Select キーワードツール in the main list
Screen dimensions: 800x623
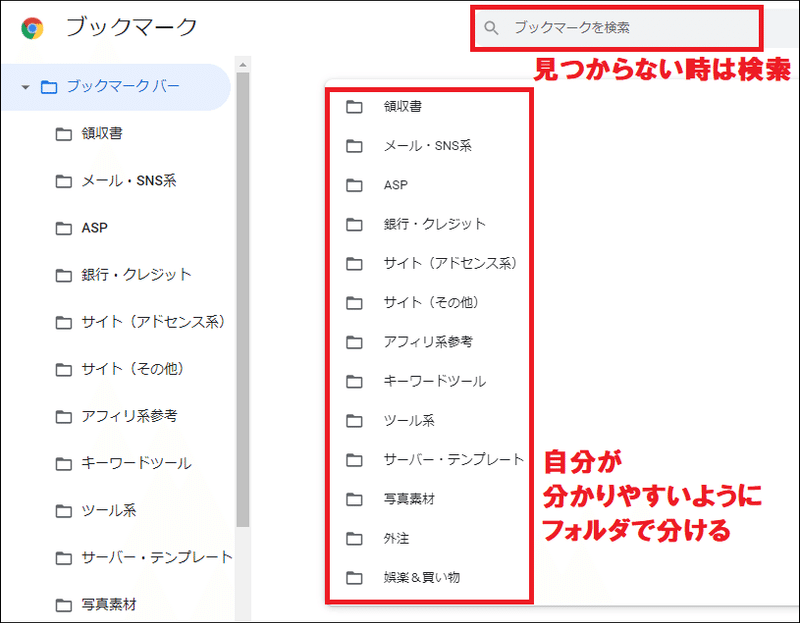[435, 381]
